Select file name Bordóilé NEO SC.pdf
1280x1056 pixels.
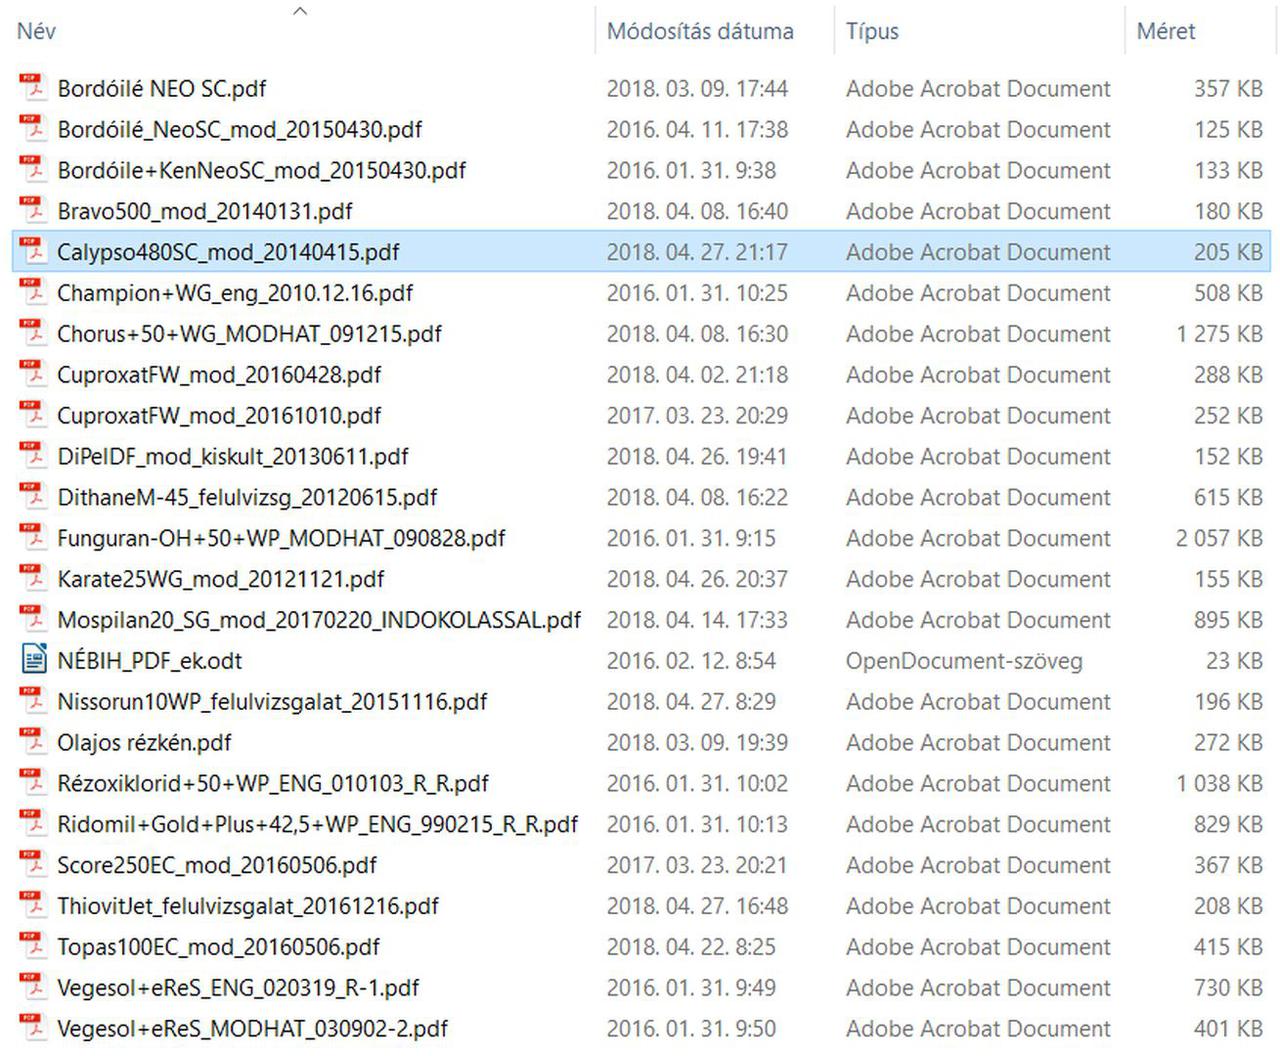[162, 89]
